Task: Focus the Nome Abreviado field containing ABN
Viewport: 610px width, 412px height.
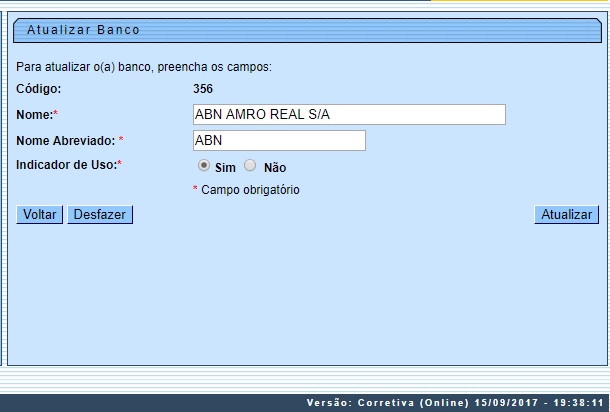Action: coord(279,140)
